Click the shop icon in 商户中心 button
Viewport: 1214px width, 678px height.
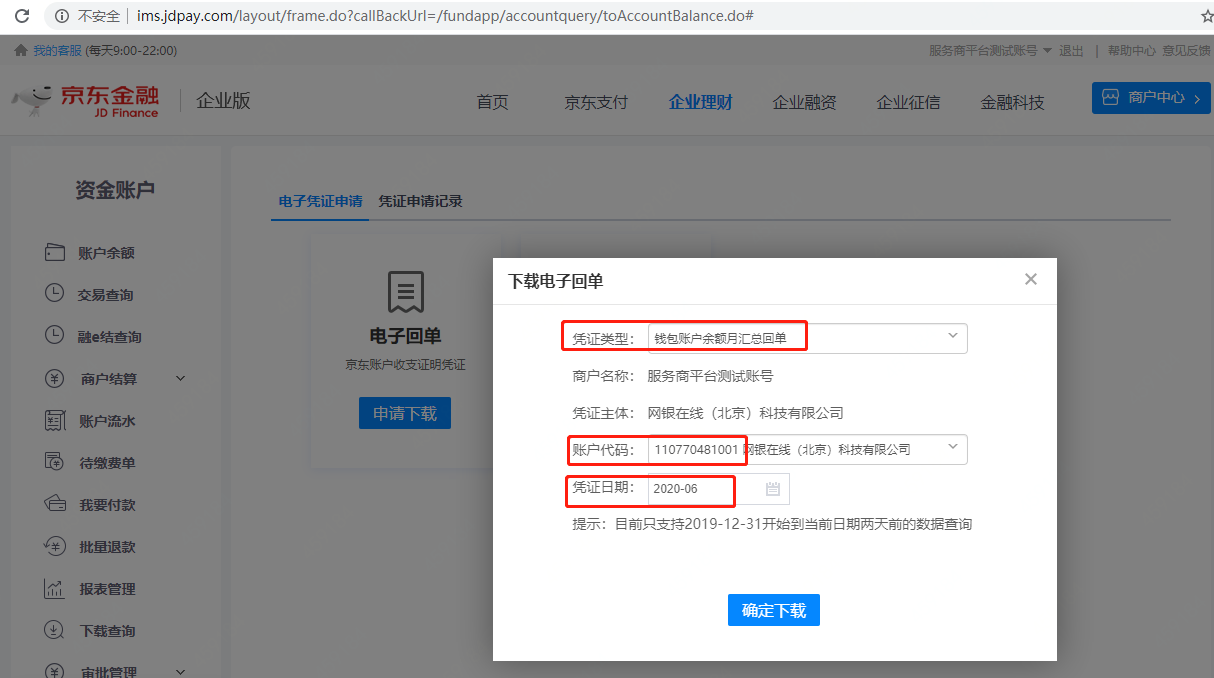click(x=1110, y=97)
